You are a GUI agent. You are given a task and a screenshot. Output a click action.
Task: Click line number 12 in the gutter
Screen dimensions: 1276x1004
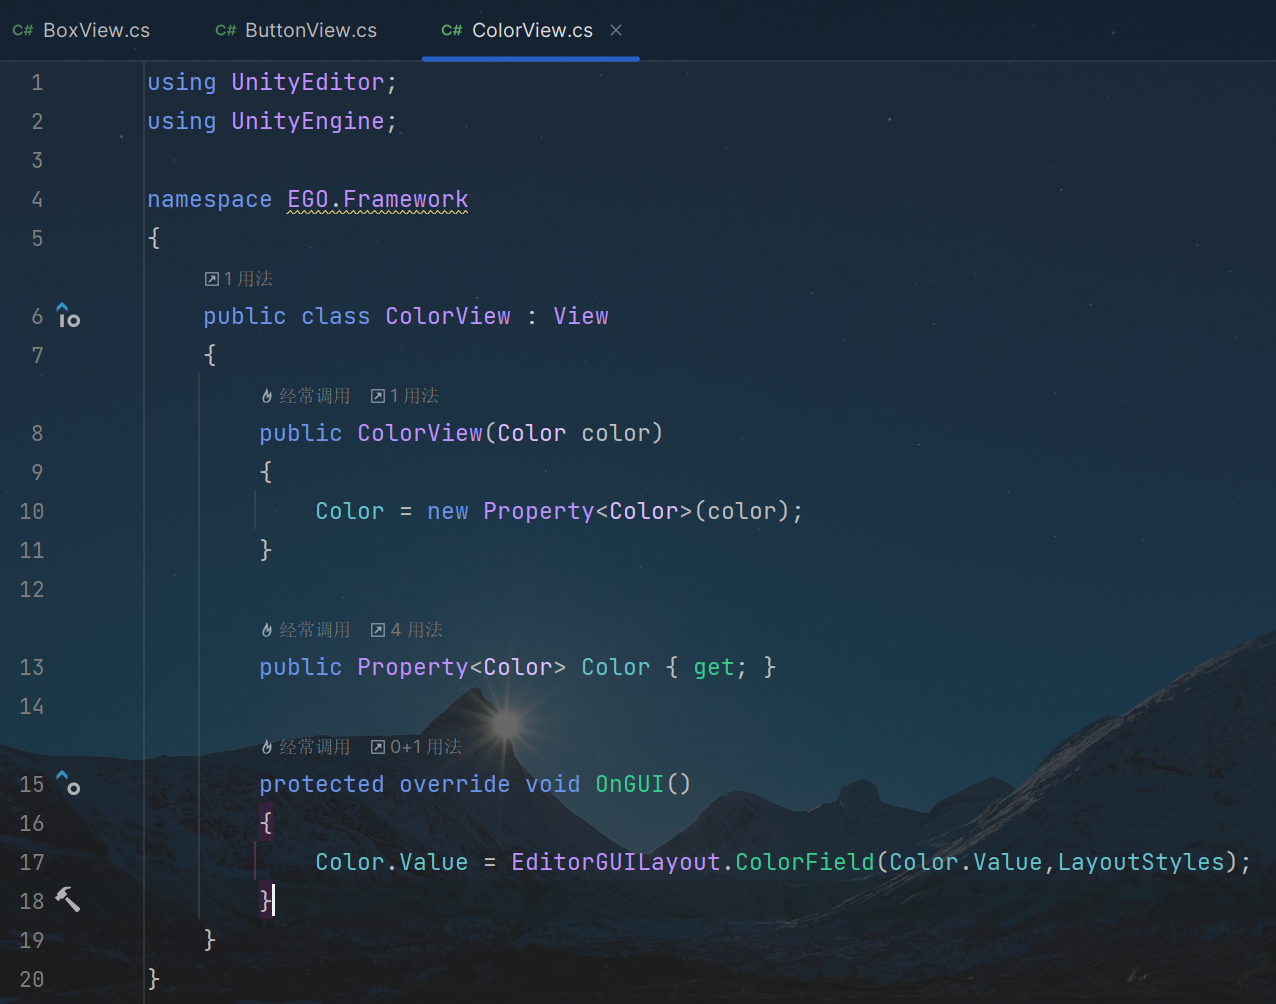32,589
